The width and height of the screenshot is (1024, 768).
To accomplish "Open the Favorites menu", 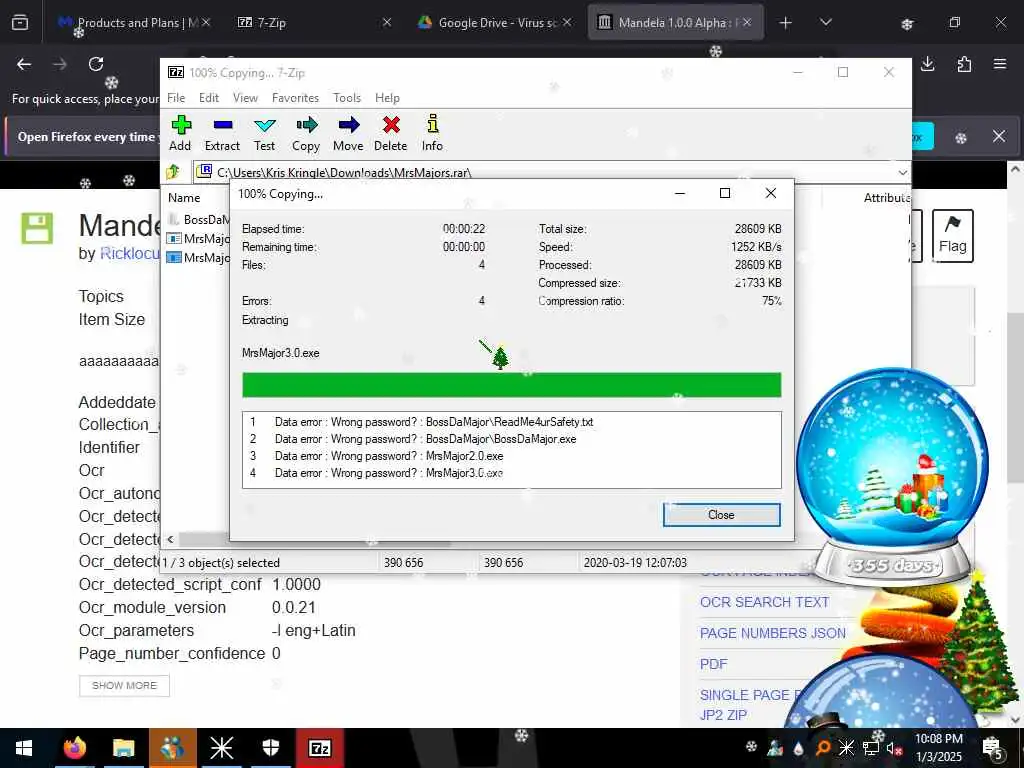I will coord(295,98).
